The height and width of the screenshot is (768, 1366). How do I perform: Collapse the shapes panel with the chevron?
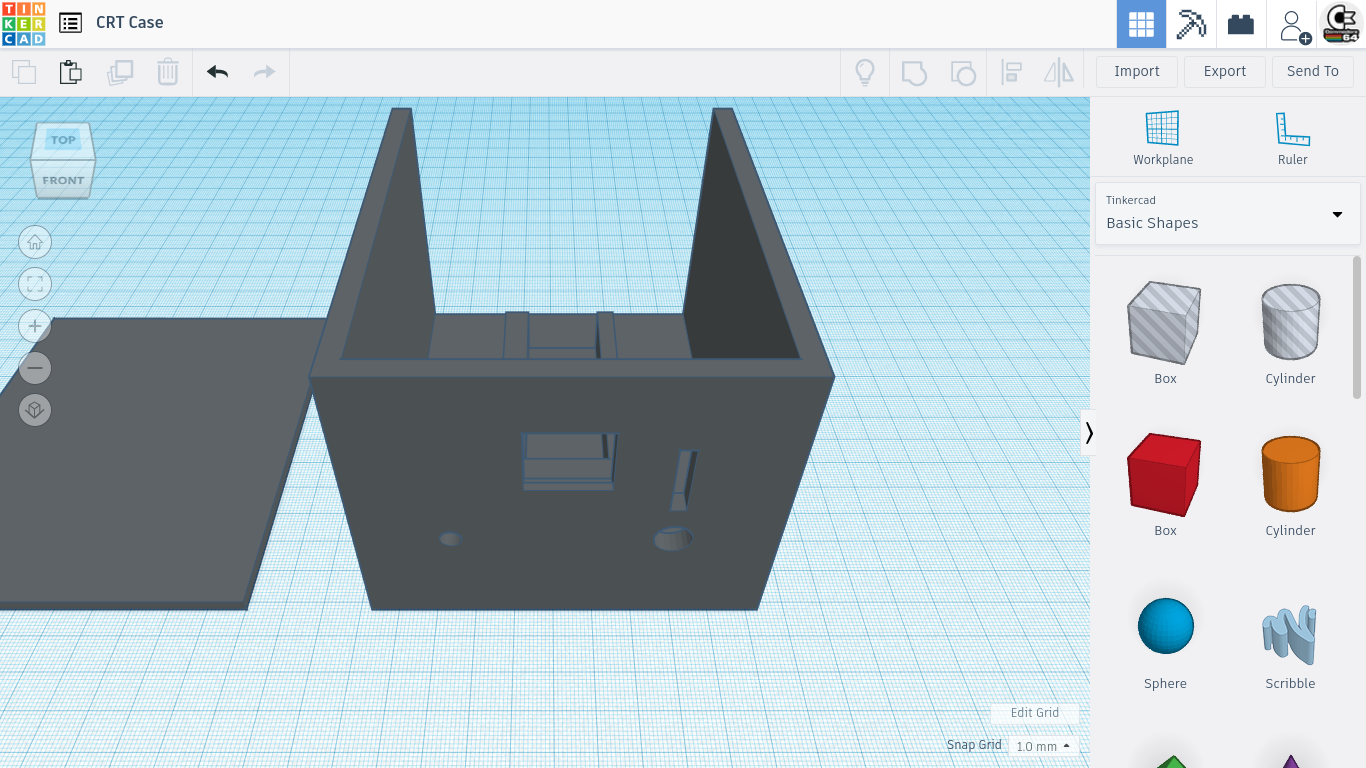1089,432
